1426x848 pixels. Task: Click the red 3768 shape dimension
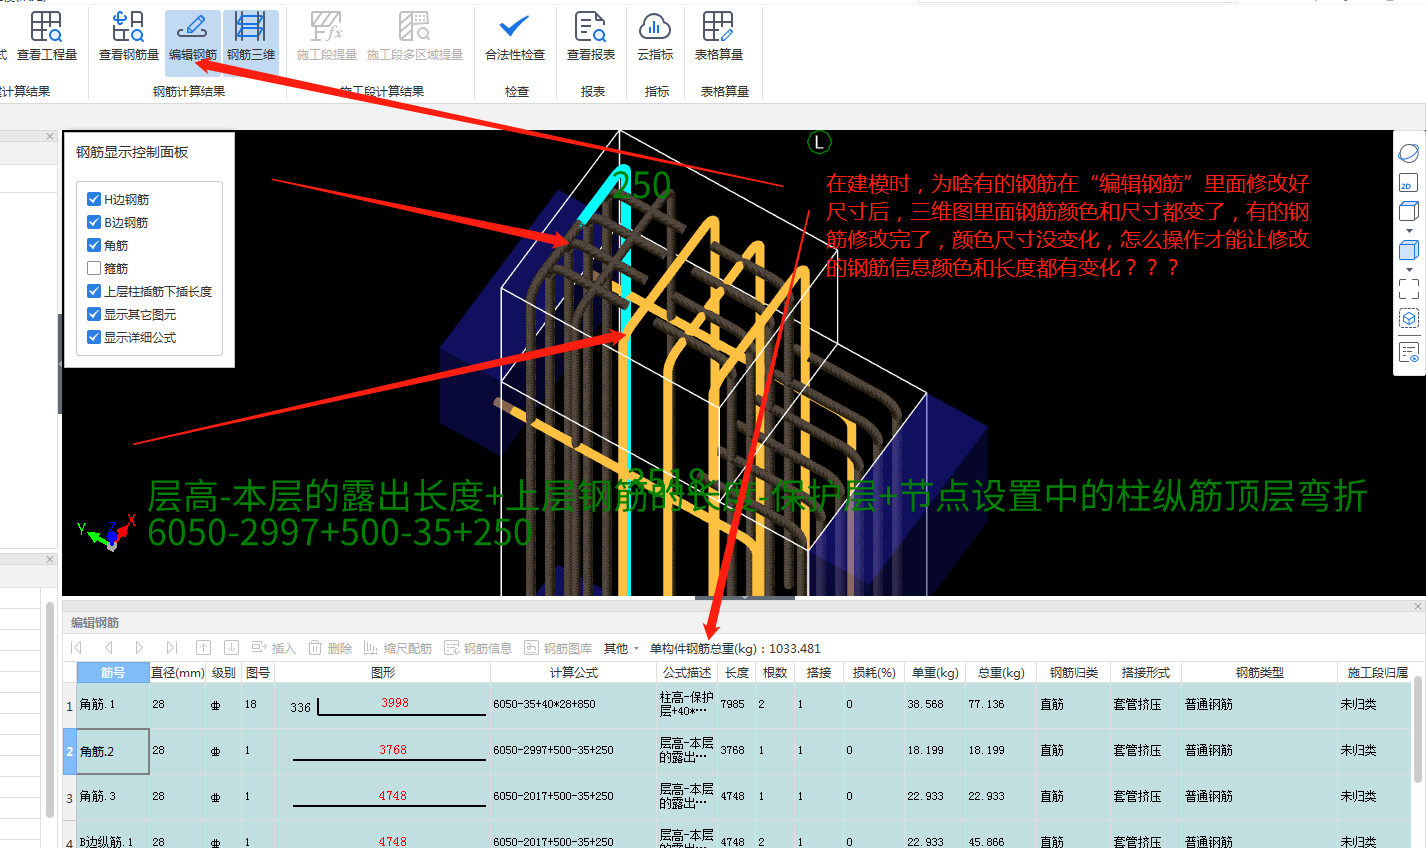point(393,750)
